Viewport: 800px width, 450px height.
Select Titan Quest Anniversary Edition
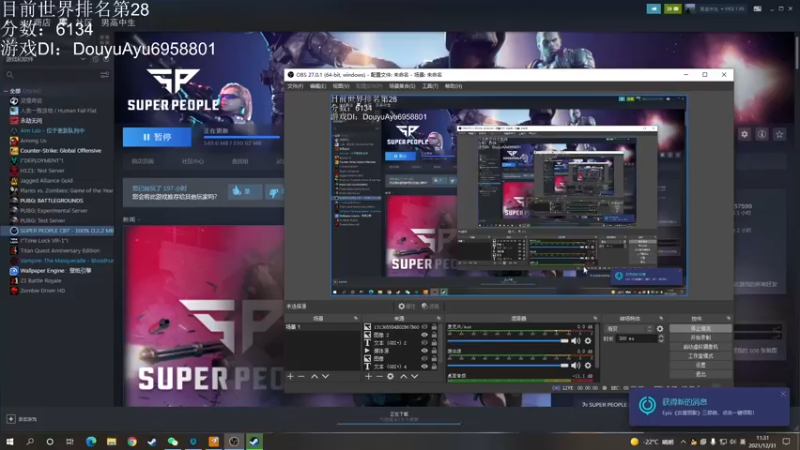60,251
